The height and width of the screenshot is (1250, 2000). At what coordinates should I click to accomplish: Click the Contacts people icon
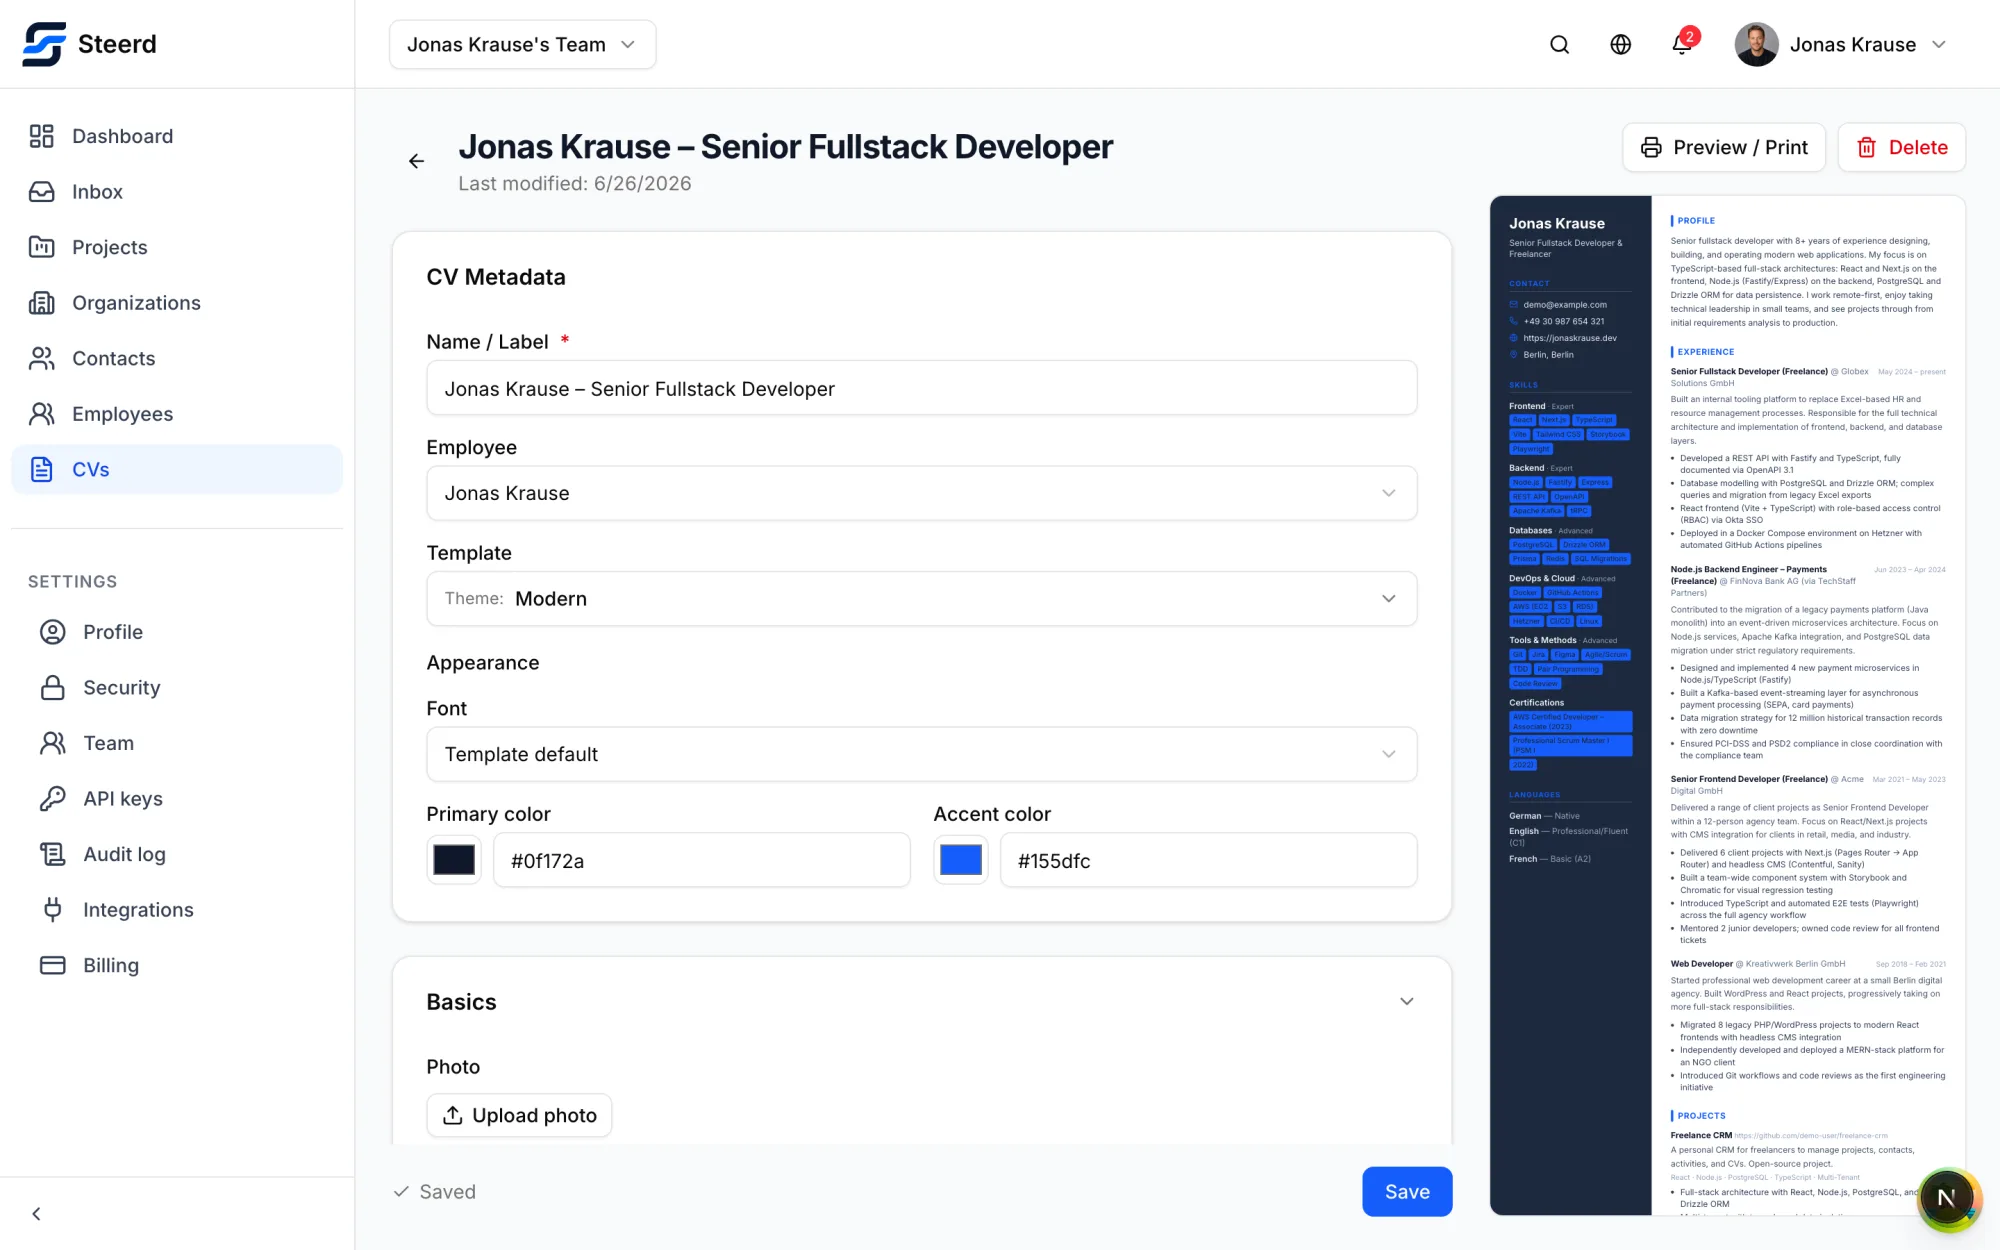pos(41,358)
